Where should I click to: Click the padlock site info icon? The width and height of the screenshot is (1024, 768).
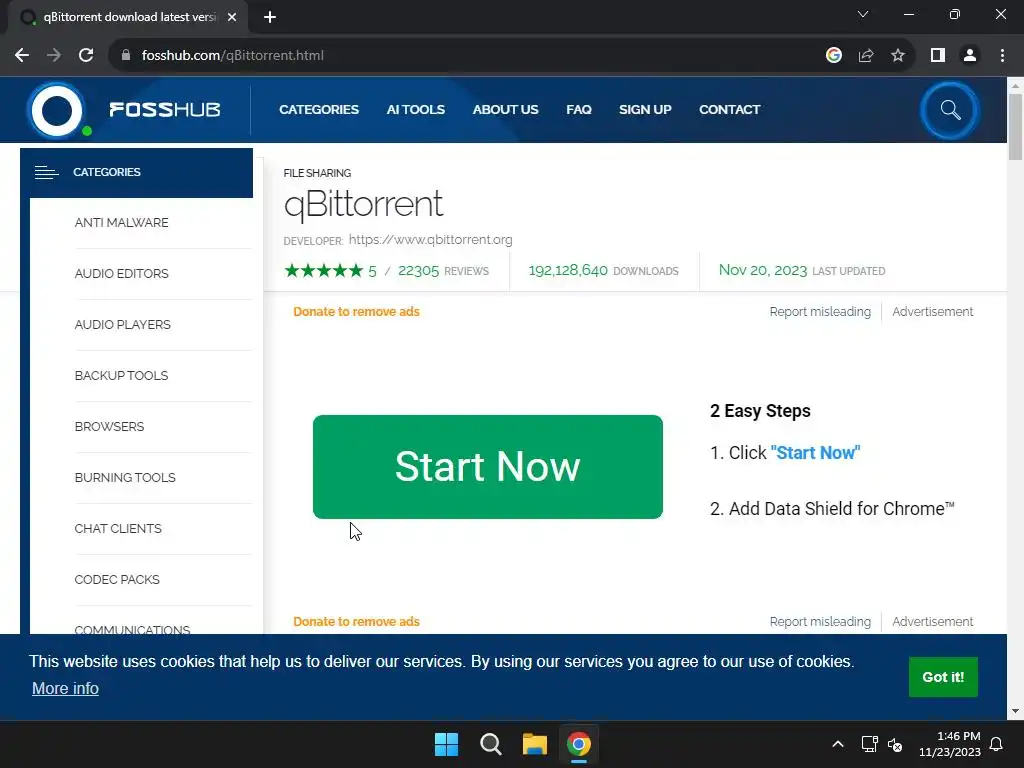[x=126, y=56]
